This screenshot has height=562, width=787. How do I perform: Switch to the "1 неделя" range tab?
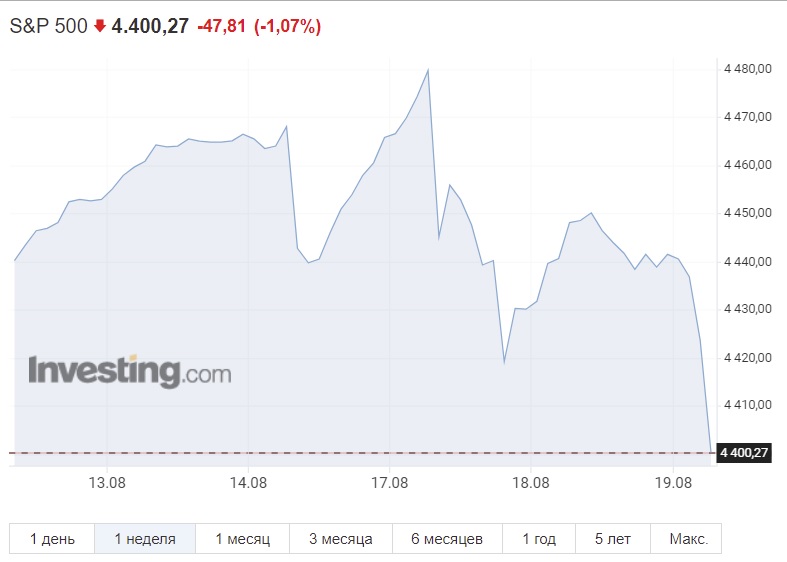[x=145, y=538]
